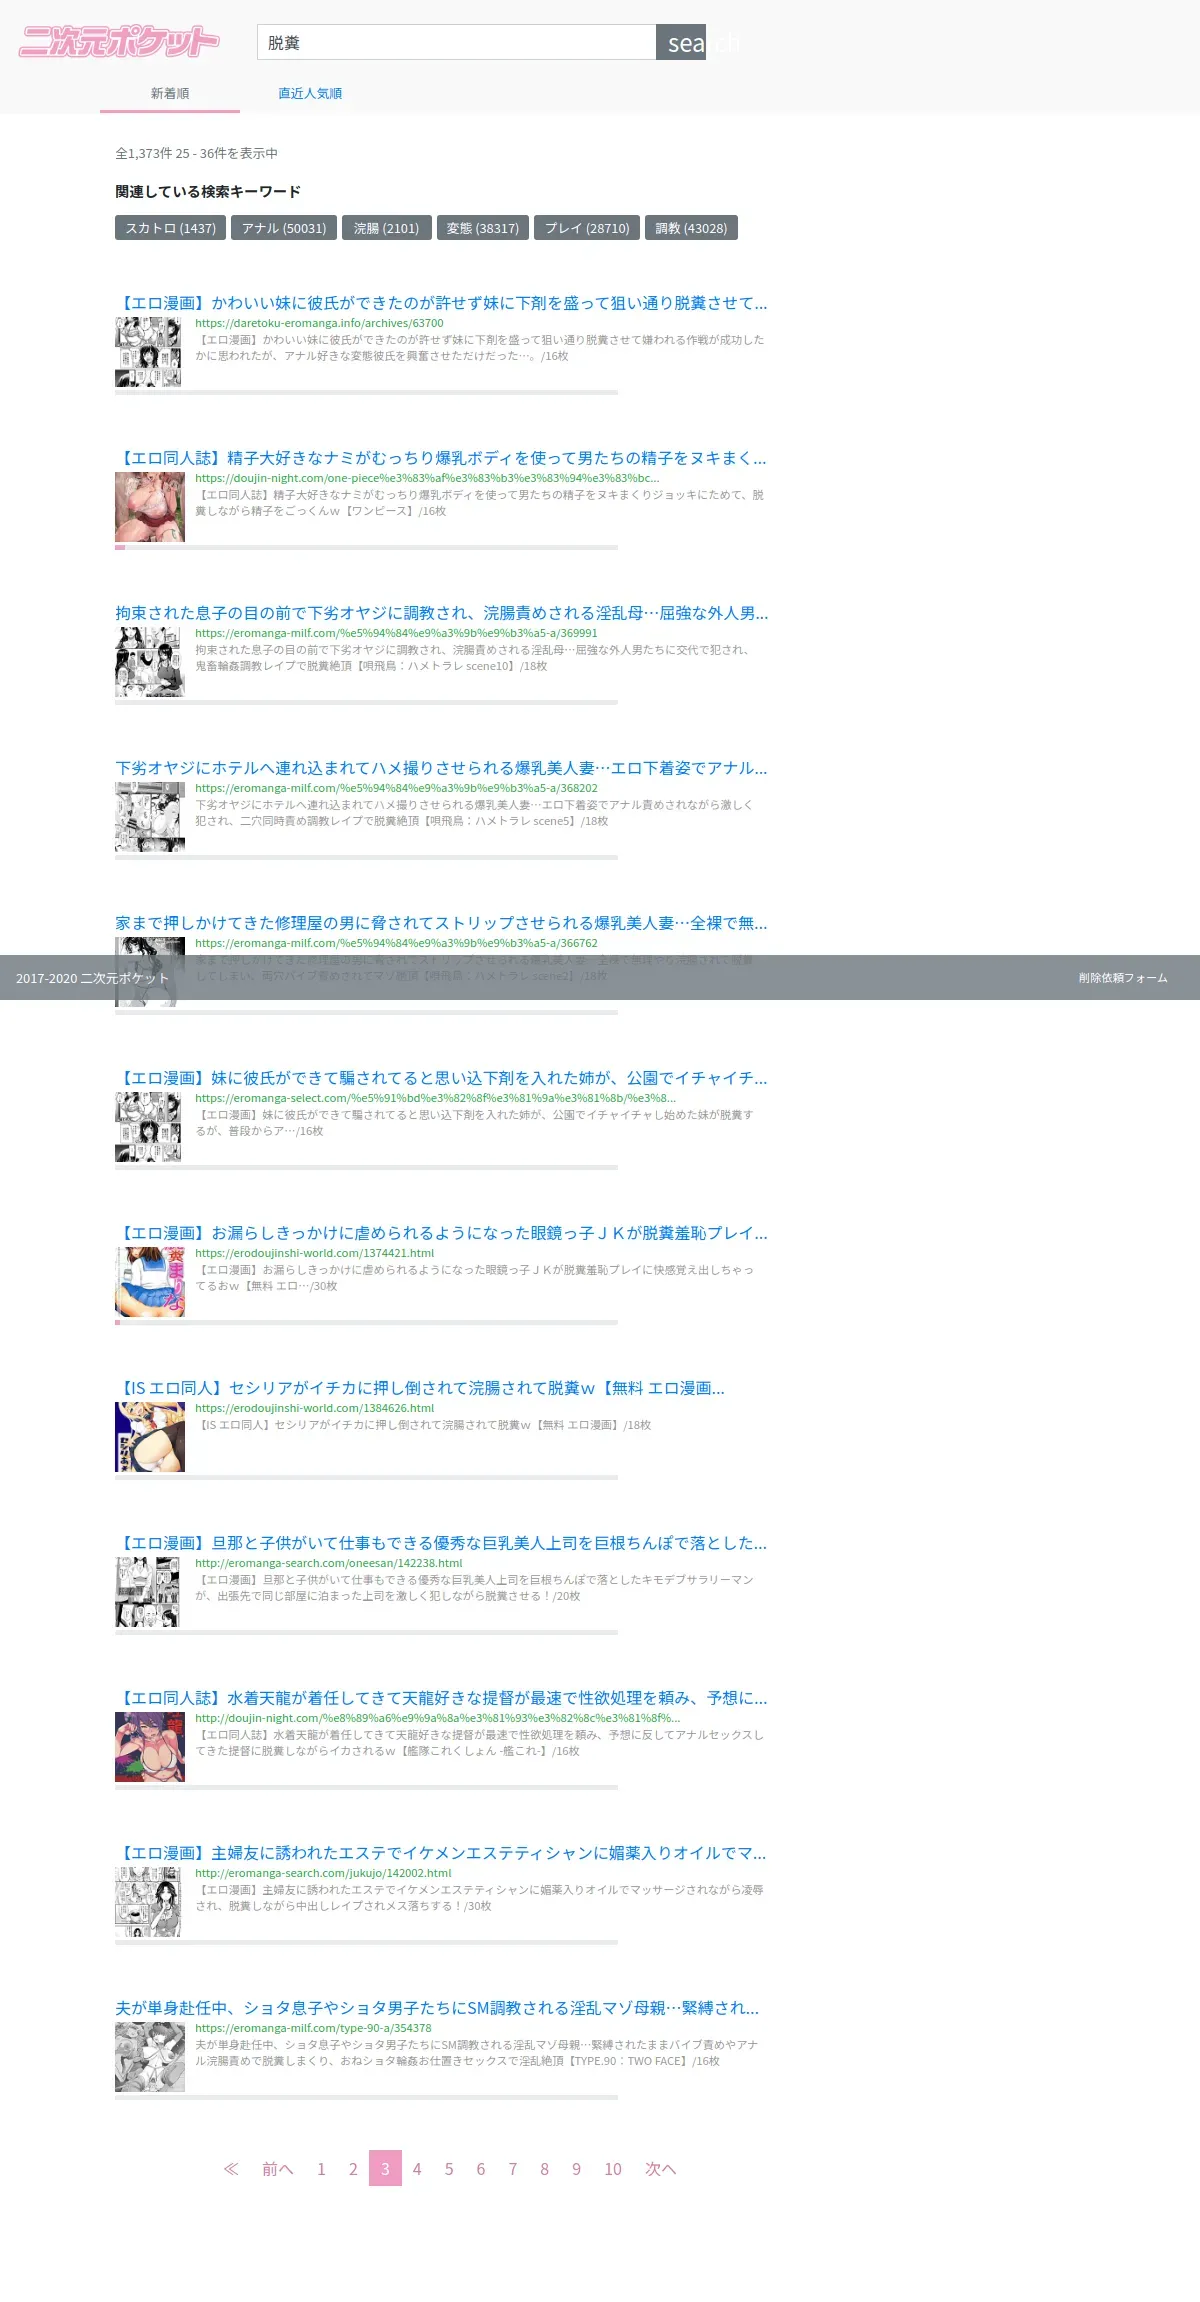Select the 調教 (43028) keyword tag
The image size is (1200, 2302).
point(691,228)
